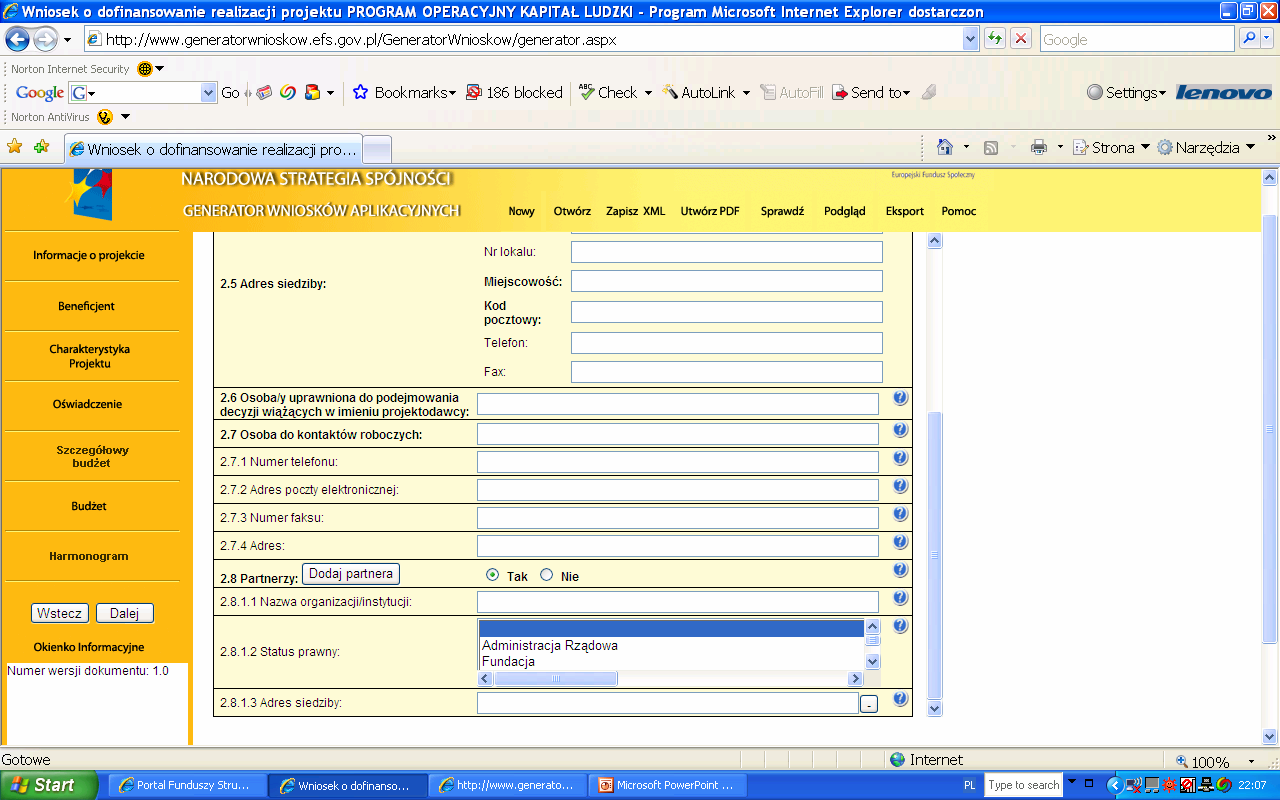Image resolution: width=1280 pixels, height=800 pixels.
Task: Expand the Narzędzia menu dropdown
Action: [x=1250, y=147]
